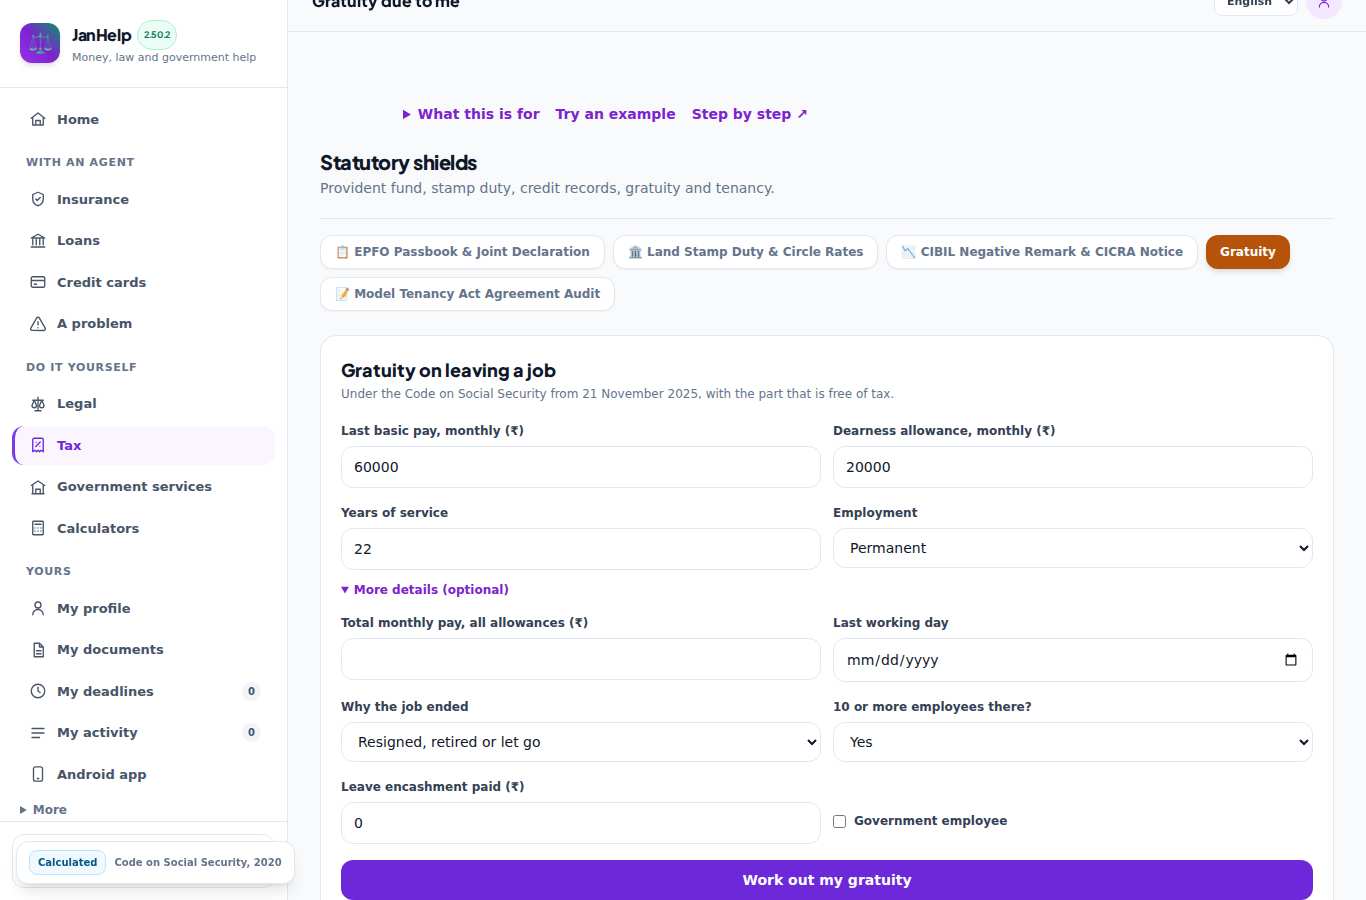
Task: Click the Years of service input field
Action: click(580, 549)
